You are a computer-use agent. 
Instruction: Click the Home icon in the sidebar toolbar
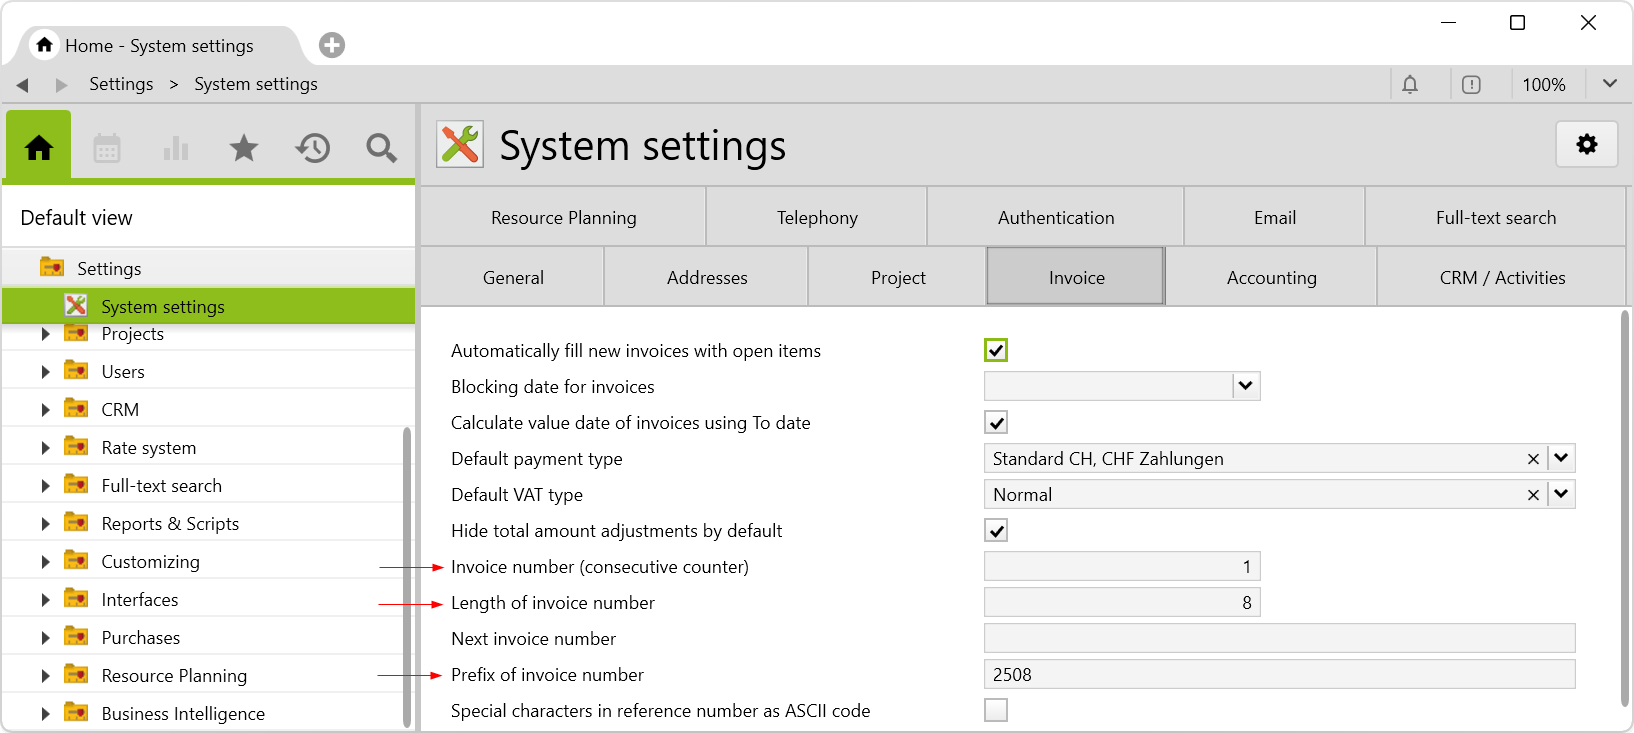point(39,148)
